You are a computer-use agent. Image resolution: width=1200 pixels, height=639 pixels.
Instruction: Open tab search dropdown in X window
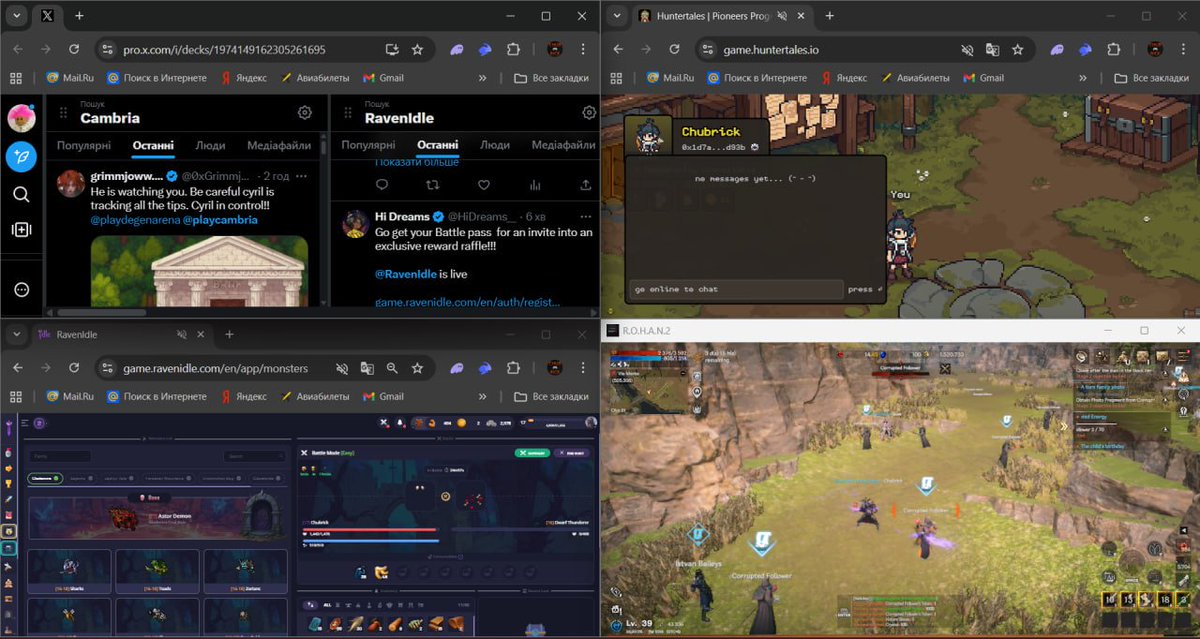click(17, 16)
